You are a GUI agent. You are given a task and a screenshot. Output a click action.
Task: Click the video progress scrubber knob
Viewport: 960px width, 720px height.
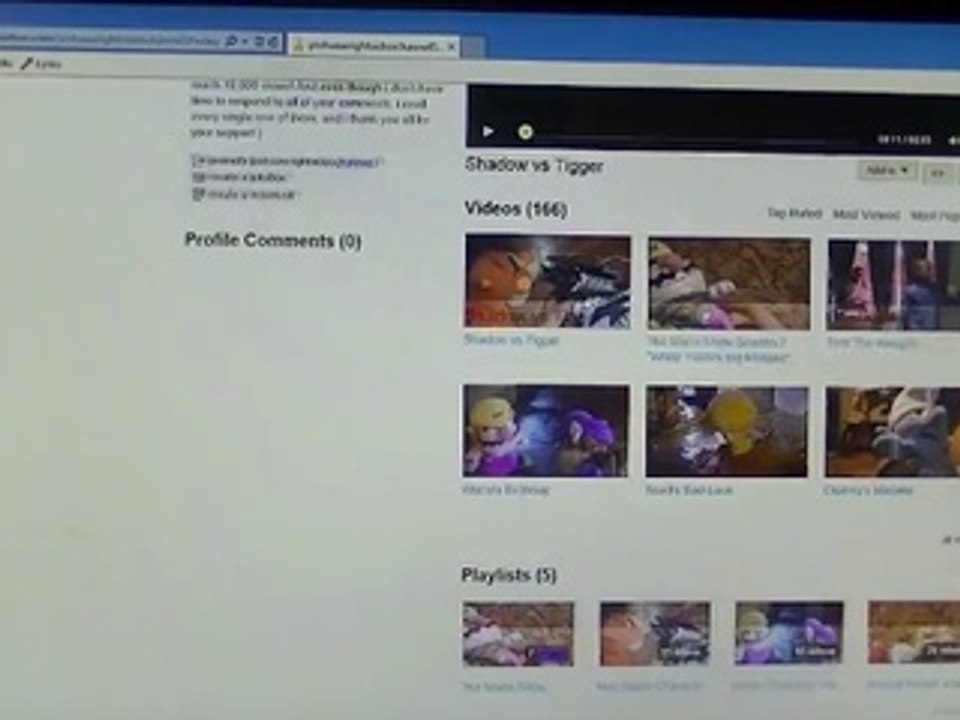525,132
